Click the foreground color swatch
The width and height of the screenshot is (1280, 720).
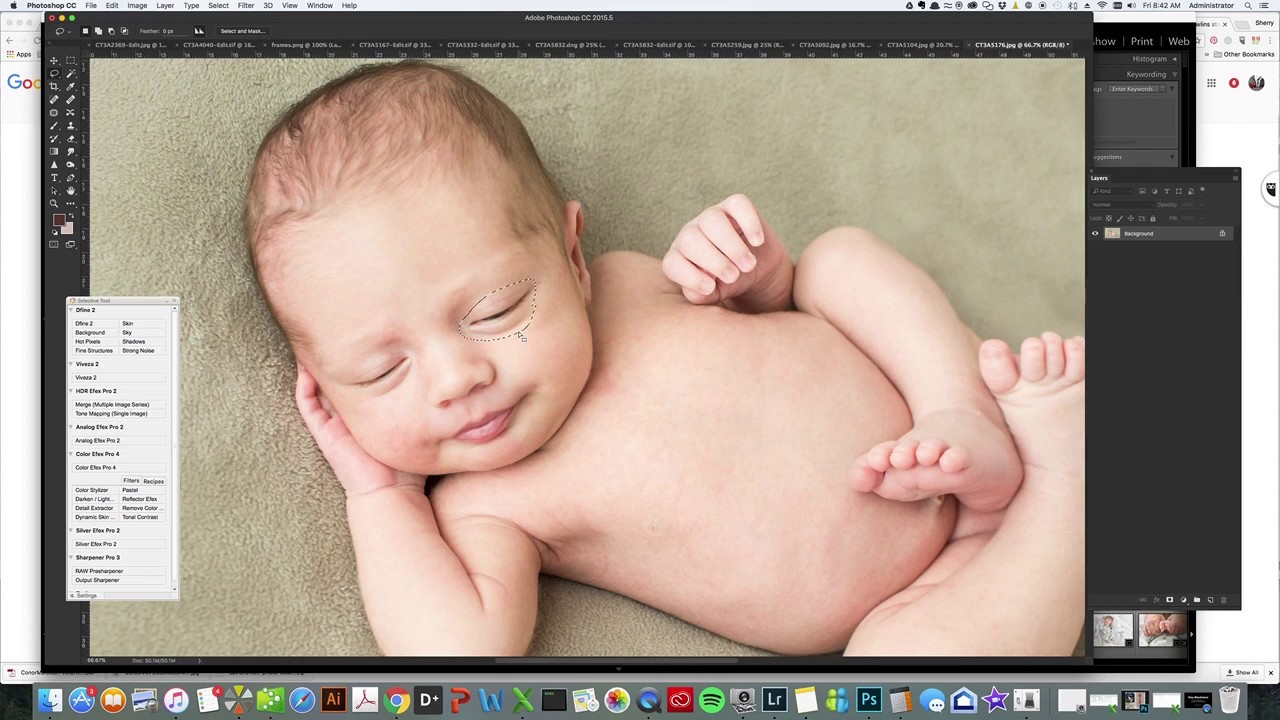(x=59, y=219)
